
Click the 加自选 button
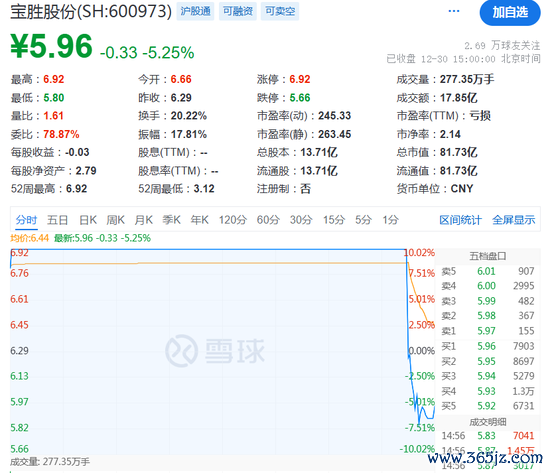(510, 13)
